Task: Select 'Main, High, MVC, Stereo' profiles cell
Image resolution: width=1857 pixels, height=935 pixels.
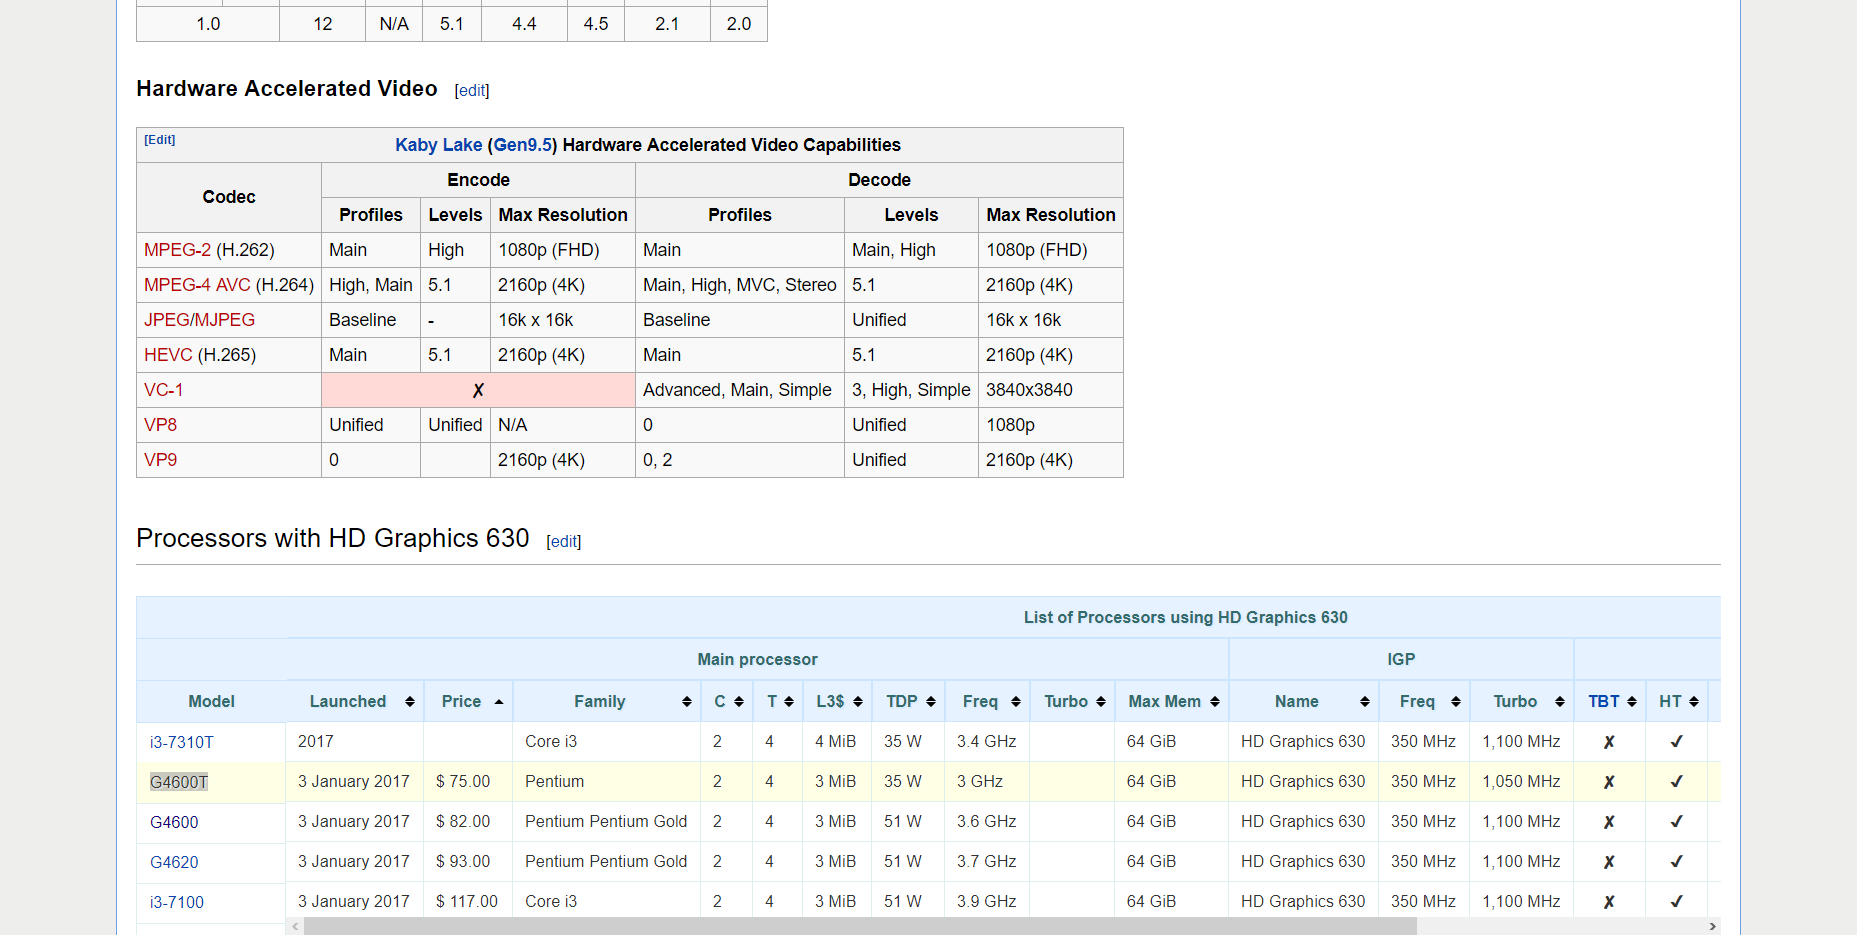Action: click(x=740, y=285)
